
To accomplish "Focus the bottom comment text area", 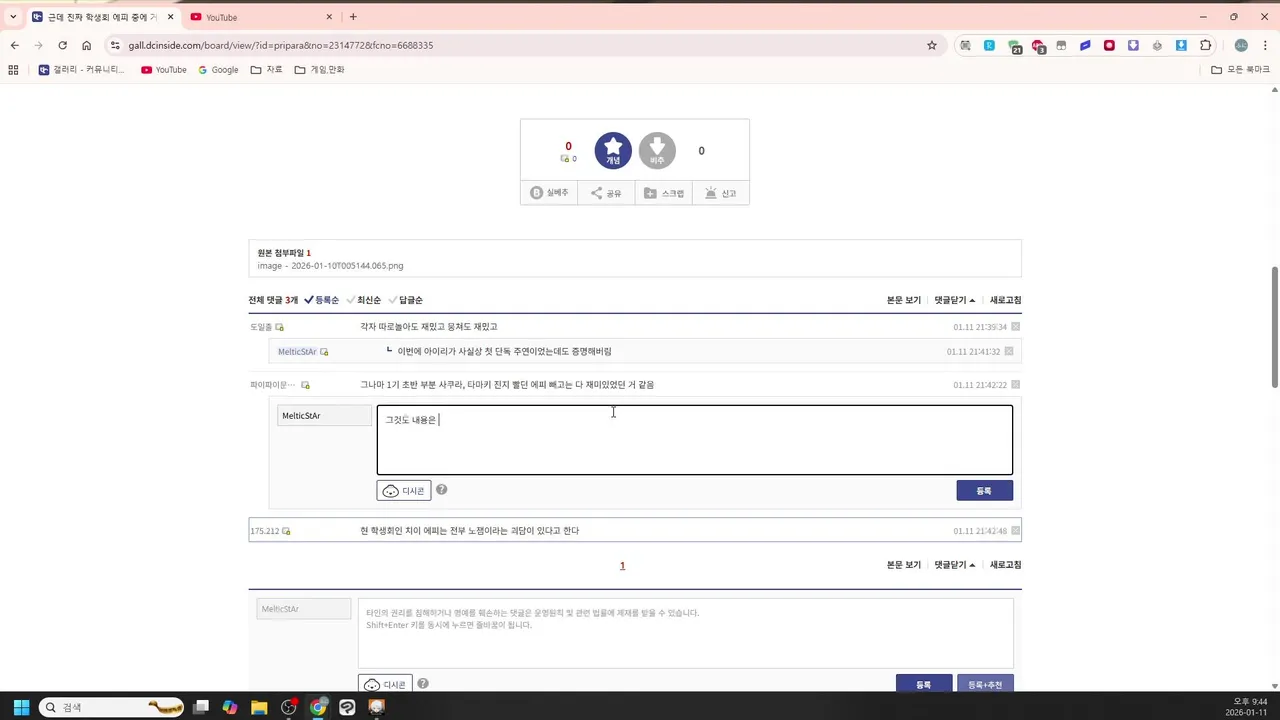I will click(x=686, y=633).
